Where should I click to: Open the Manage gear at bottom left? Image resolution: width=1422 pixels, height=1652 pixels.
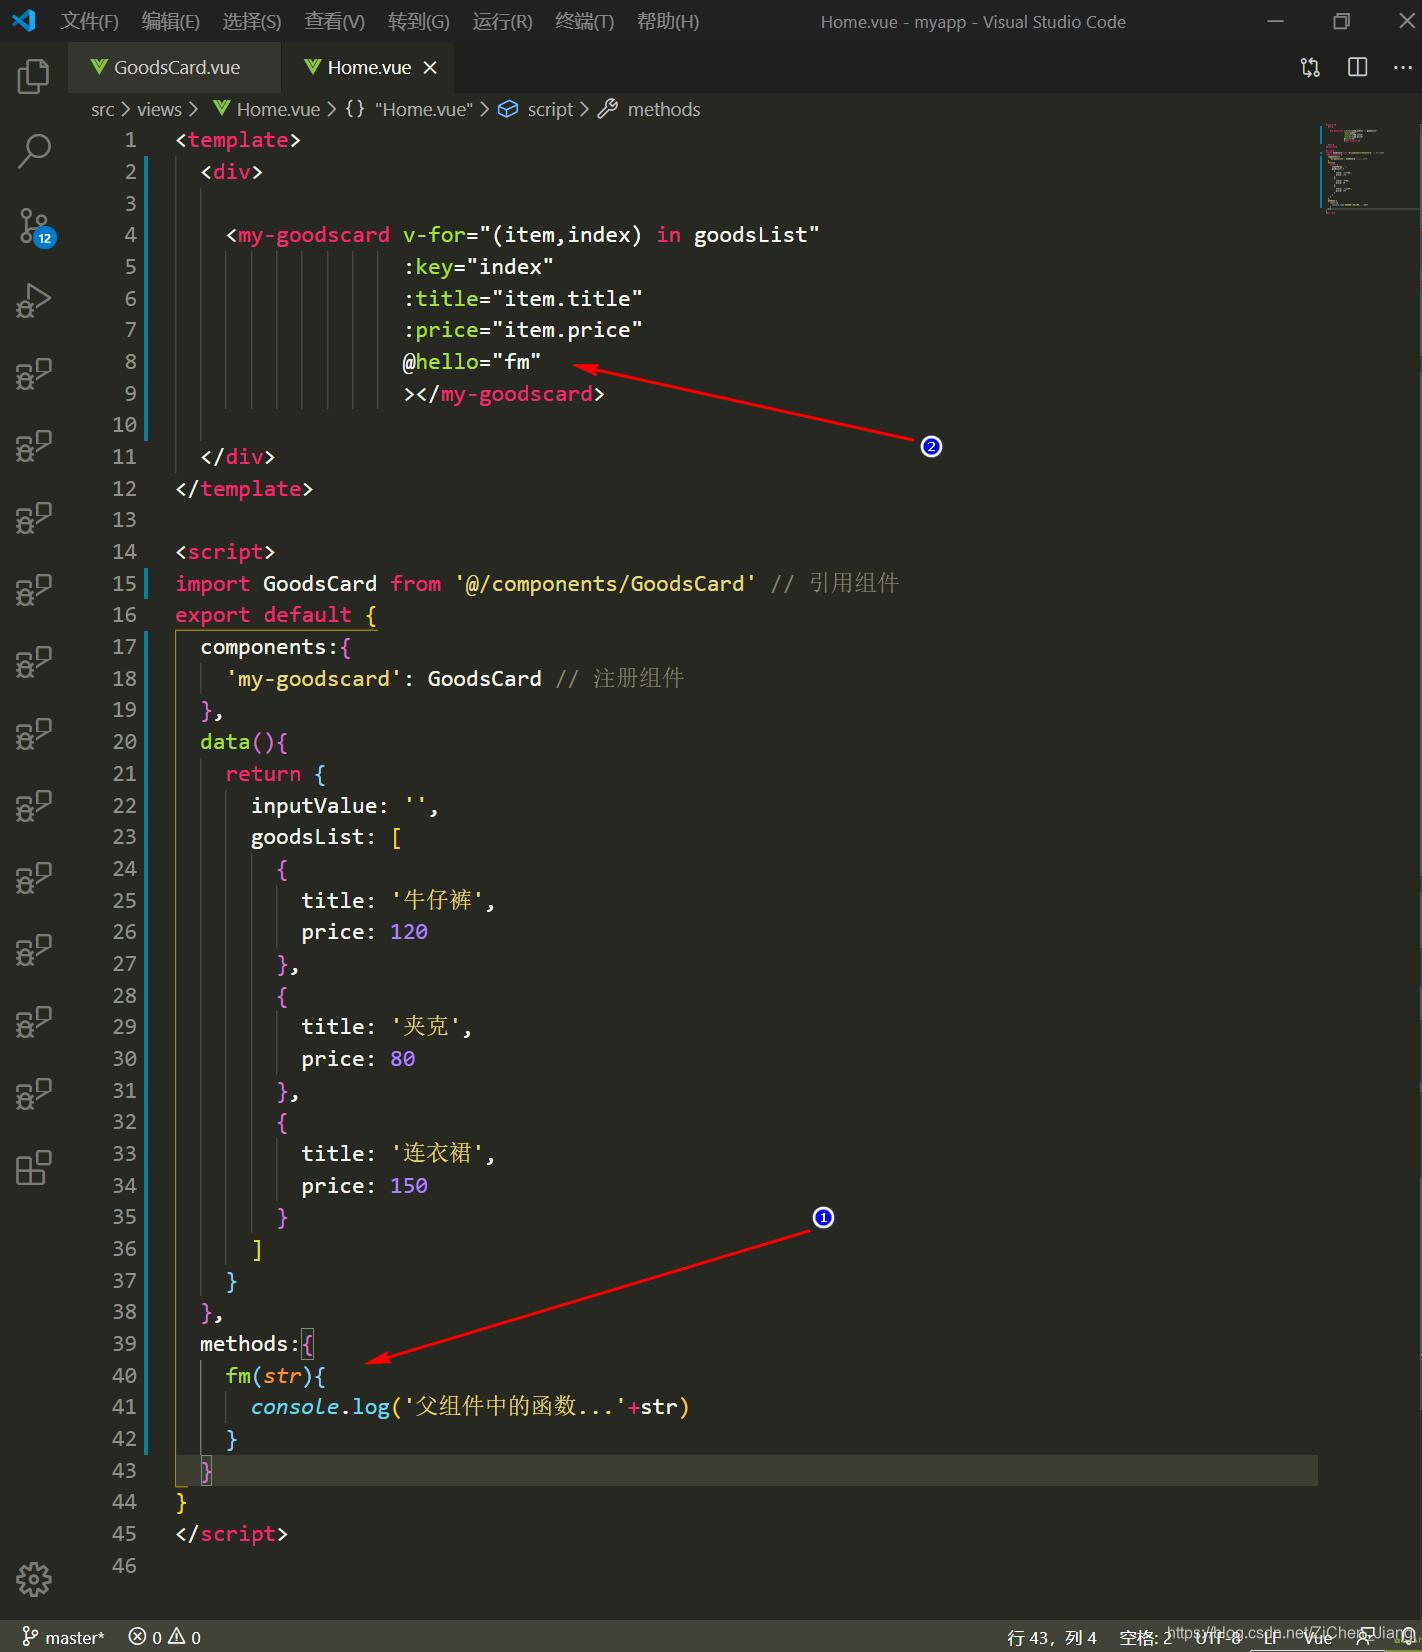[x=33, y=1579]
